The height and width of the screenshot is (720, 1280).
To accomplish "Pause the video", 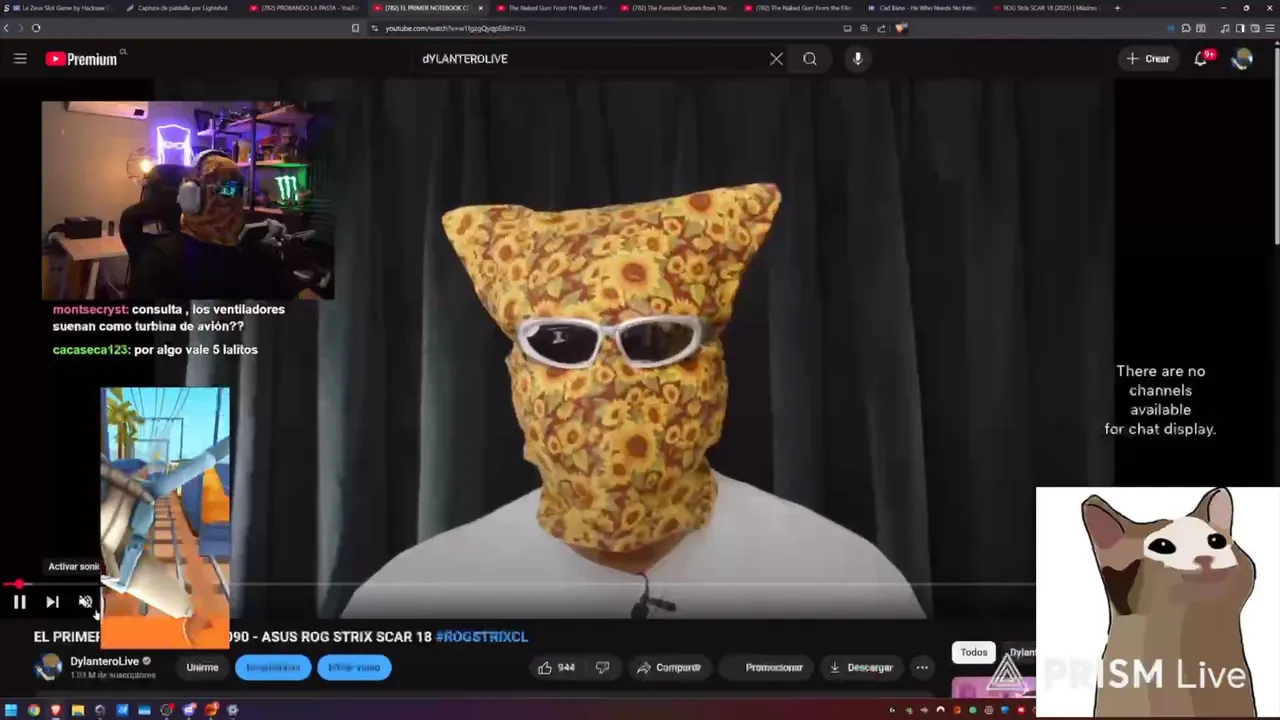I will click(x=19, y=602).
